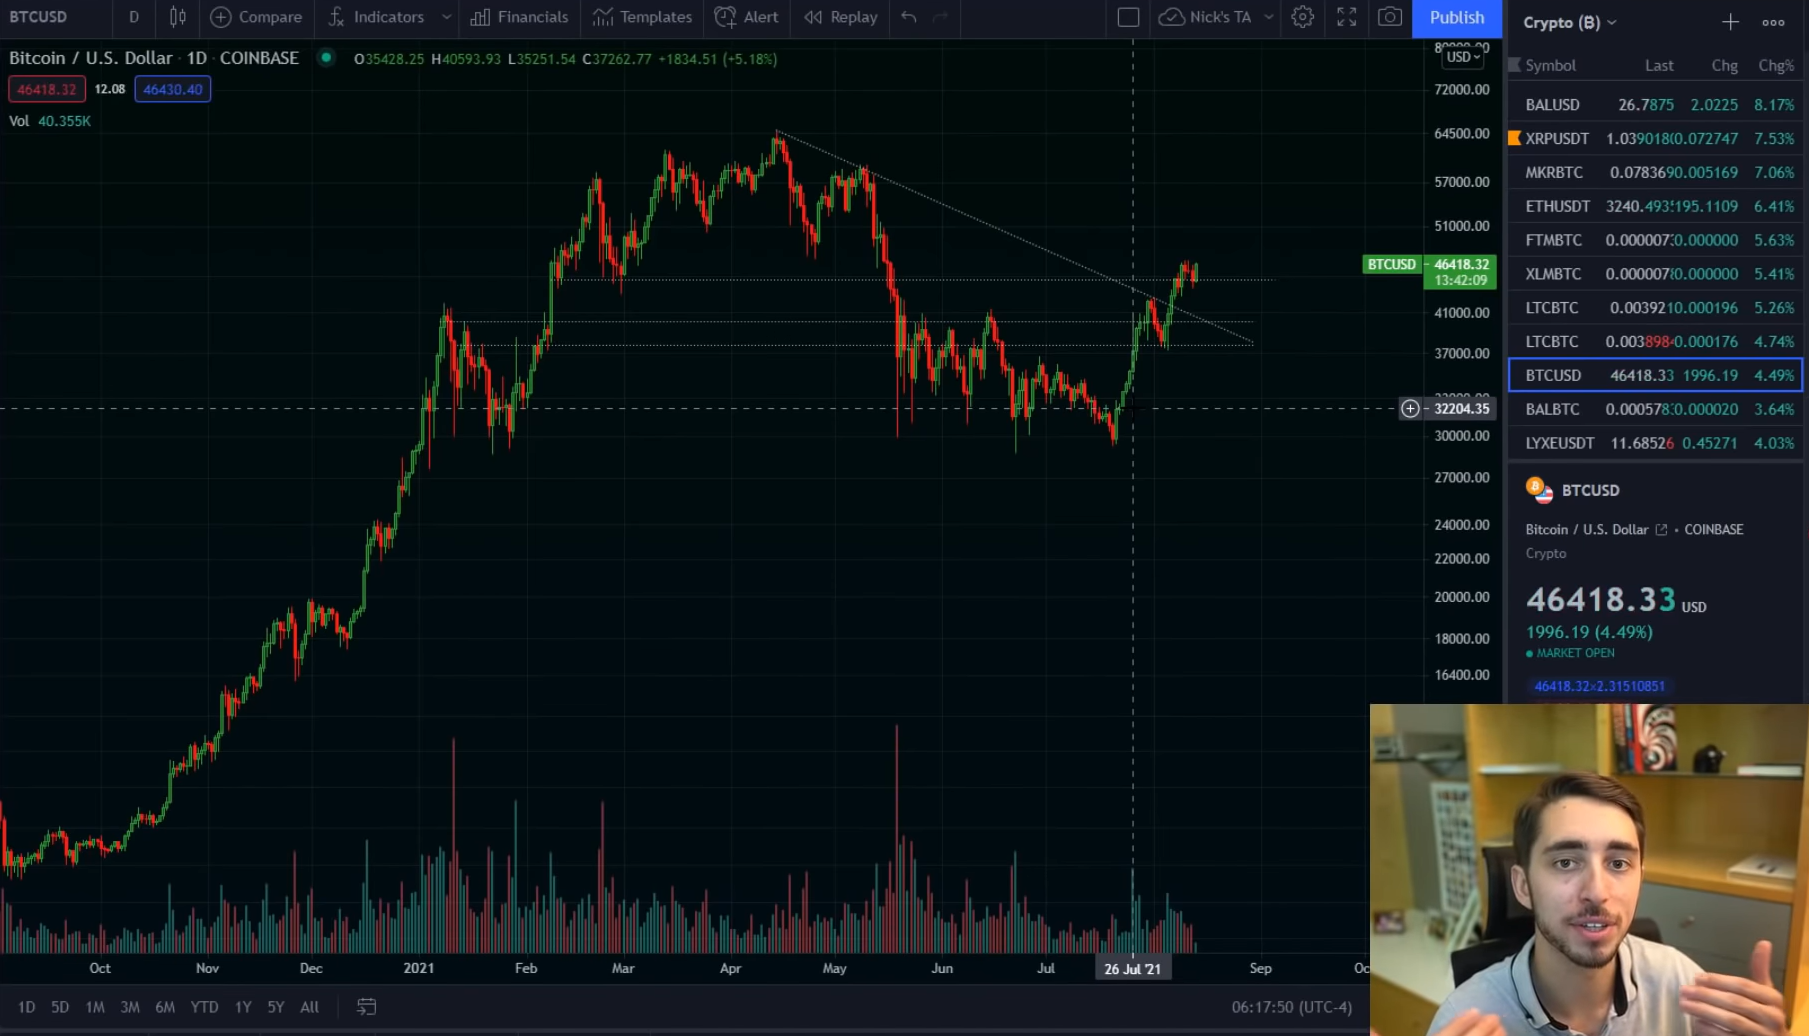
Task: Enter fullscreen mode with the expand icon
Action: click(x=1346, y=17)
